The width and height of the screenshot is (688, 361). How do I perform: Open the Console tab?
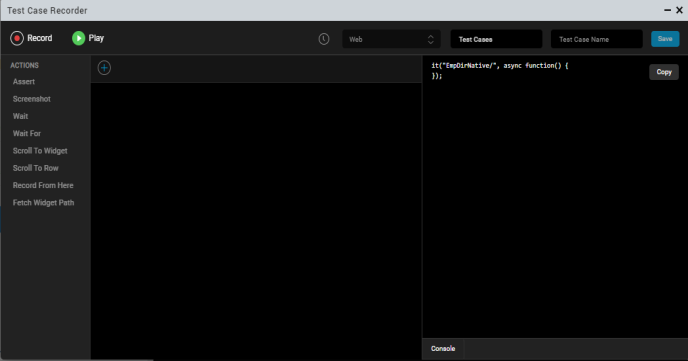click(x=443, y=349)
